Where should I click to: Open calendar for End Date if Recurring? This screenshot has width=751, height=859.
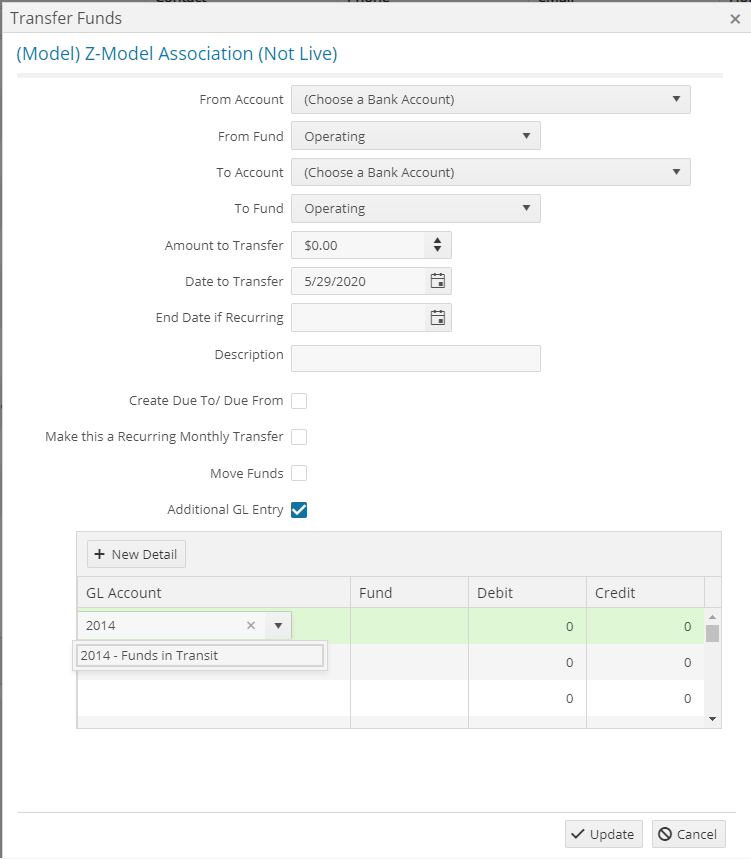click(x=438, y=318)
